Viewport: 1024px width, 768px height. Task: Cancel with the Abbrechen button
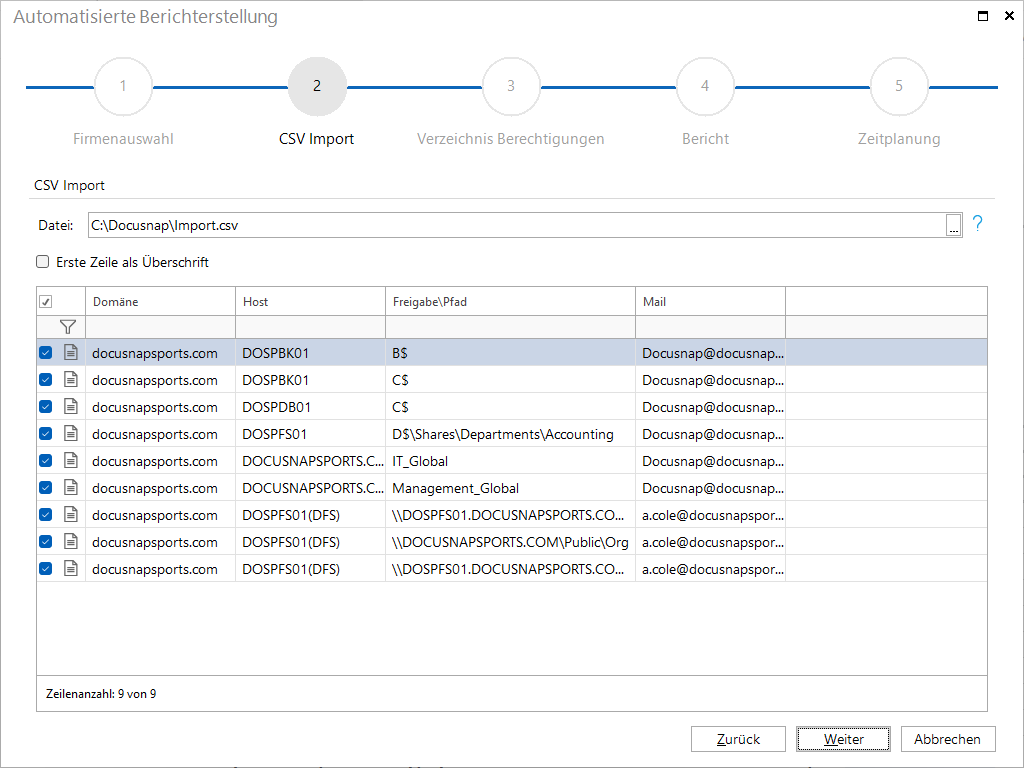948,739
